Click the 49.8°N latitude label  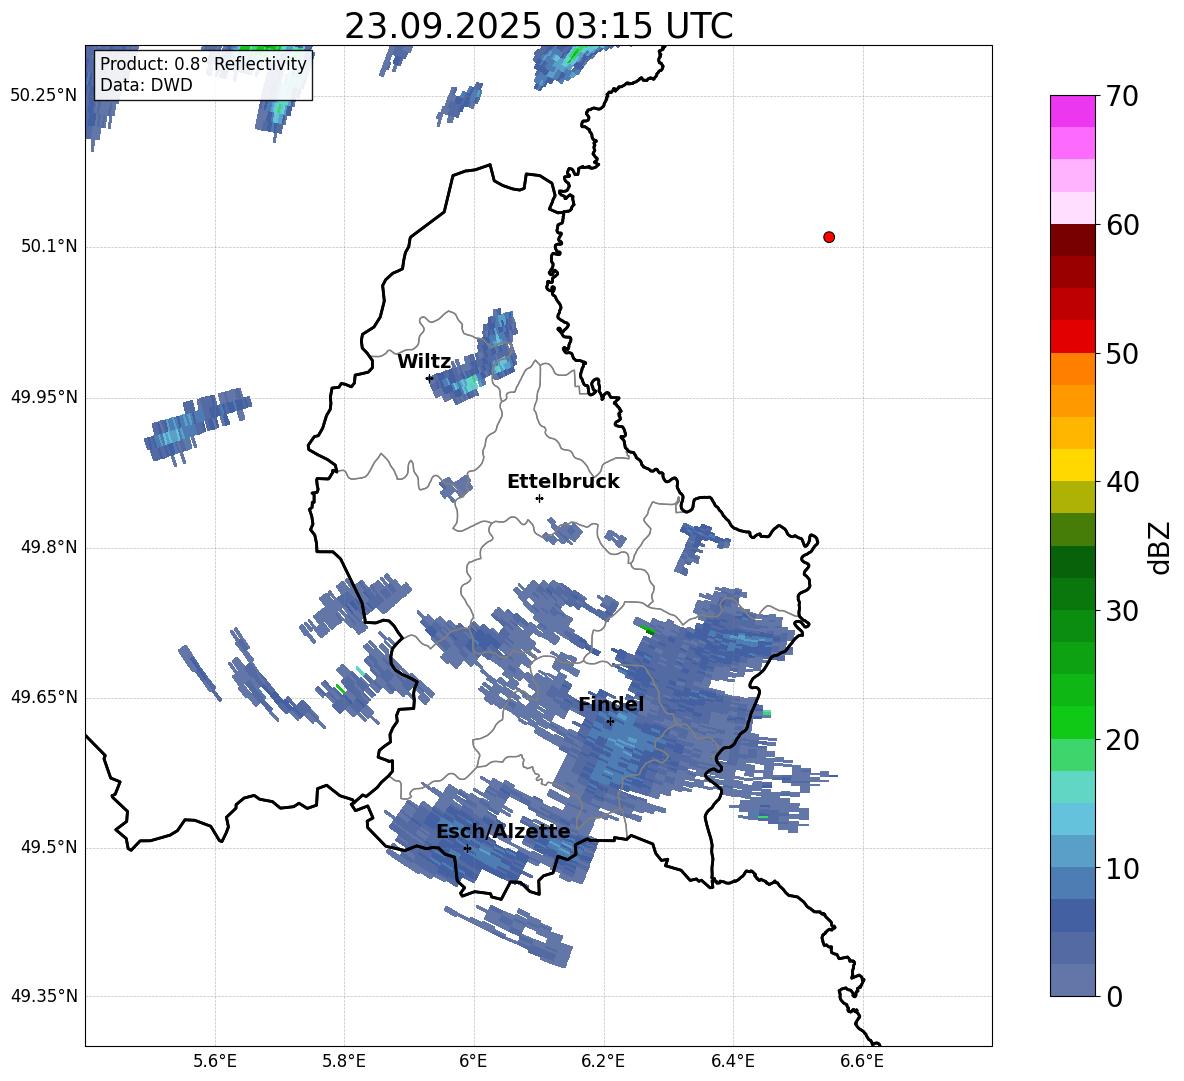(49, 547)
